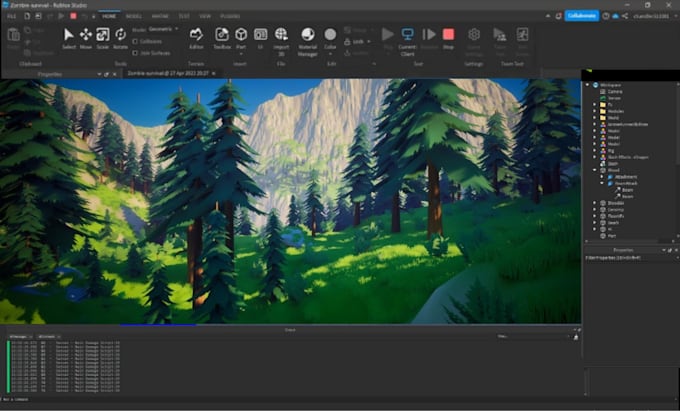
Task: Switch view with Current: Client button
Action: [407, 41]
